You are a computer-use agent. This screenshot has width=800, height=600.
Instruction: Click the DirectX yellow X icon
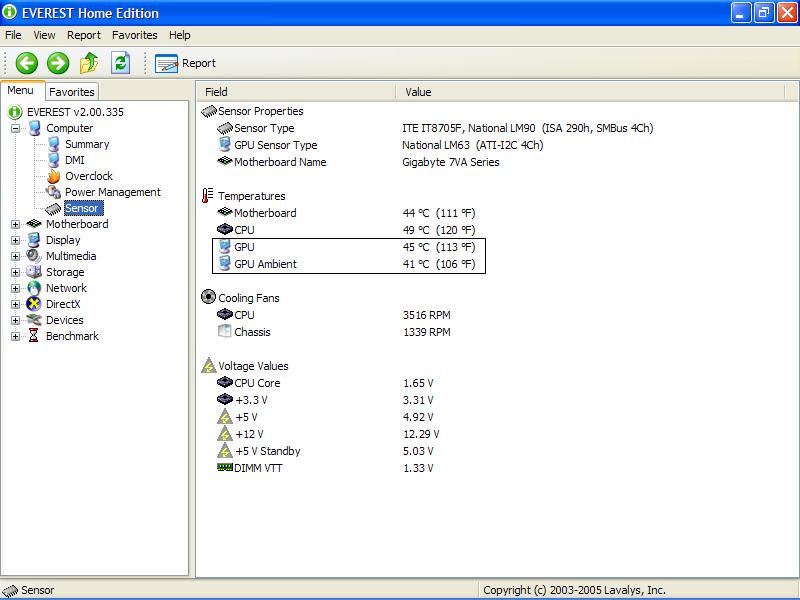(x=34, y=304)
